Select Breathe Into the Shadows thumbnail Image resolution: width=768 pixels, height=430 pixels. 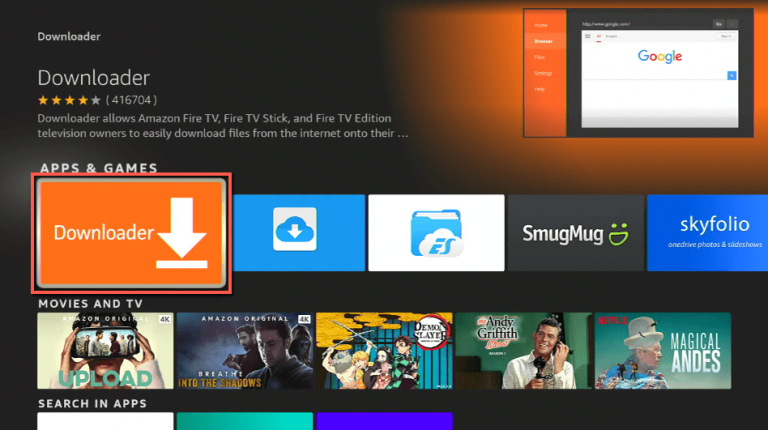pyautogui.click(x=245, y=351)
